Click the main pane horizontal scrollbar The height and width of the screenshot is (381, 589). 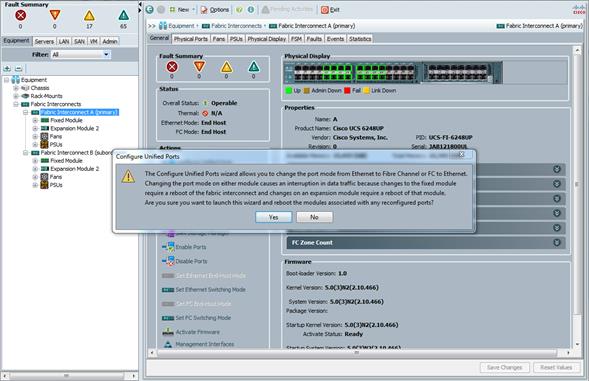pos(356,353)
